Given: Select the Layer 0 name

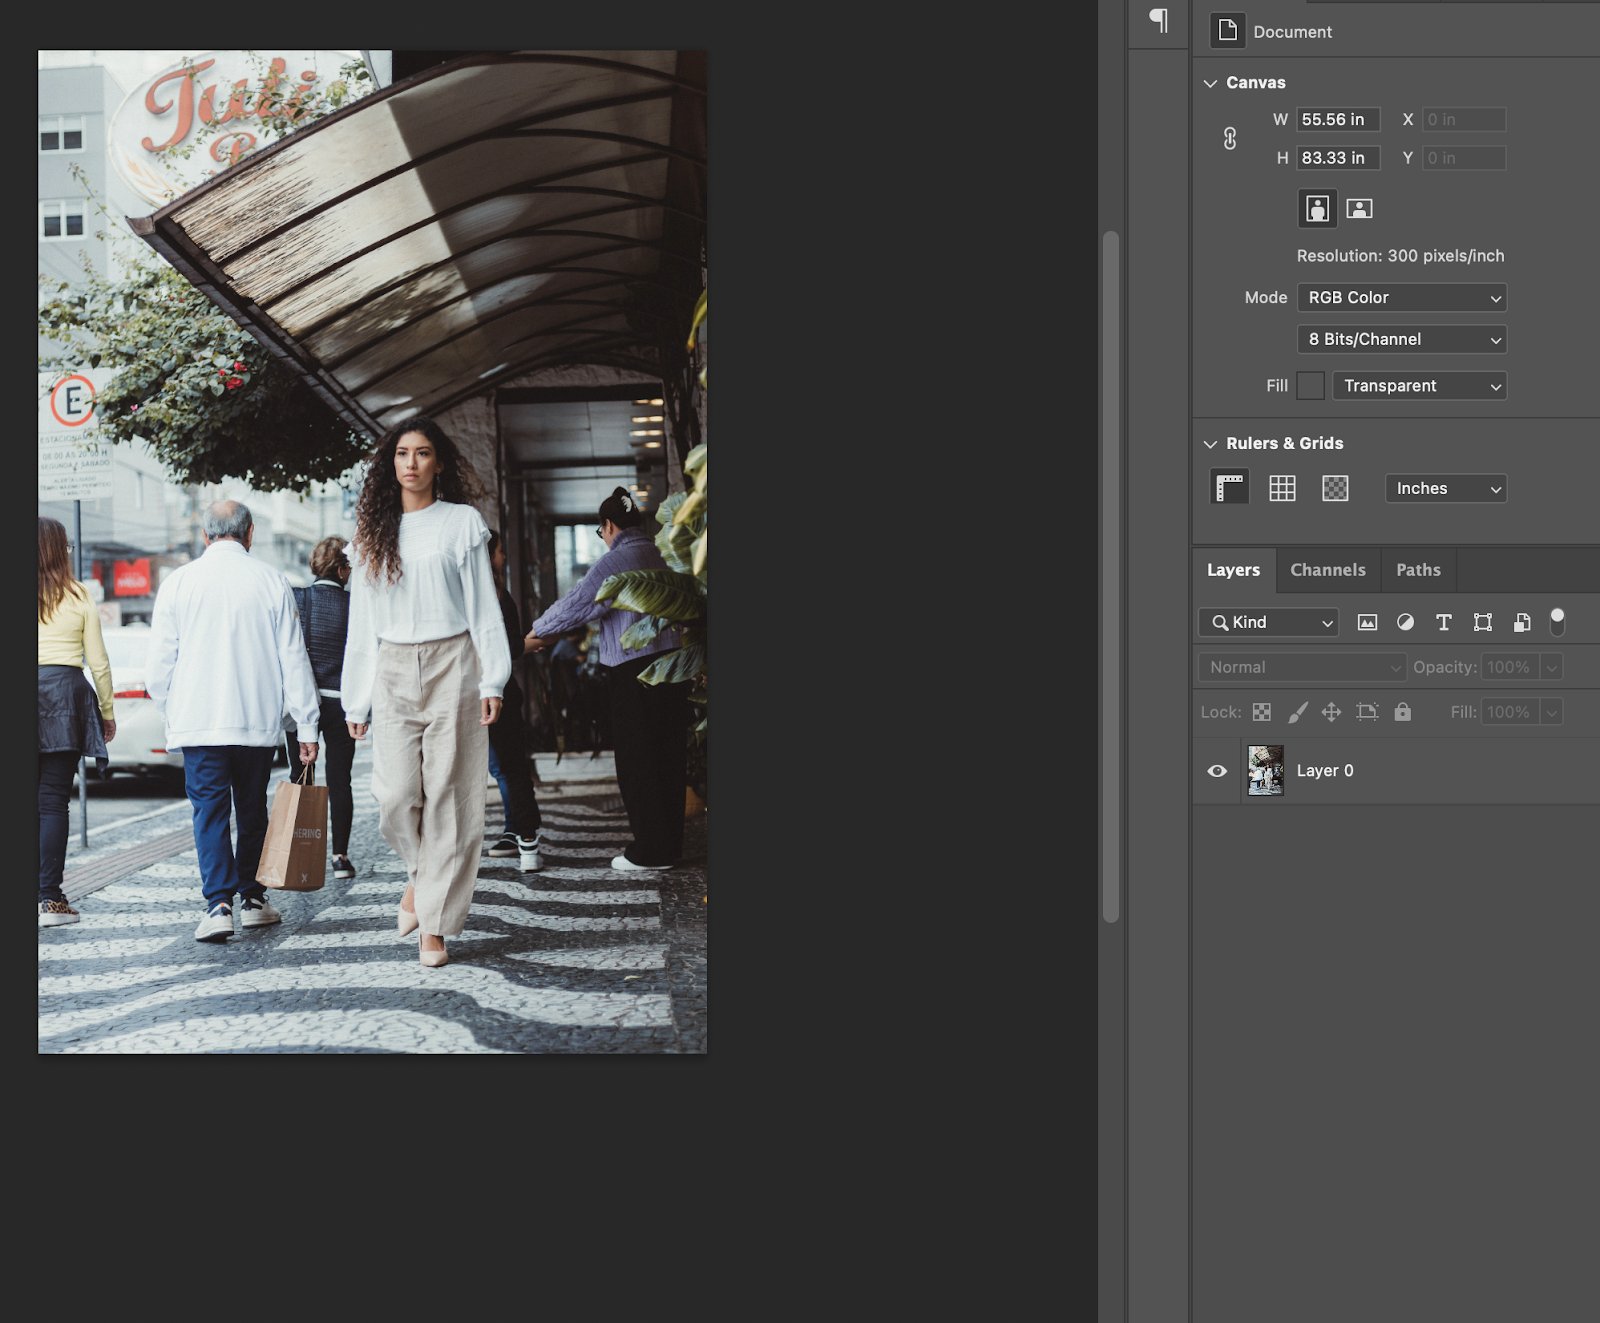Looking at the screenshot, I should point(1325,771).
